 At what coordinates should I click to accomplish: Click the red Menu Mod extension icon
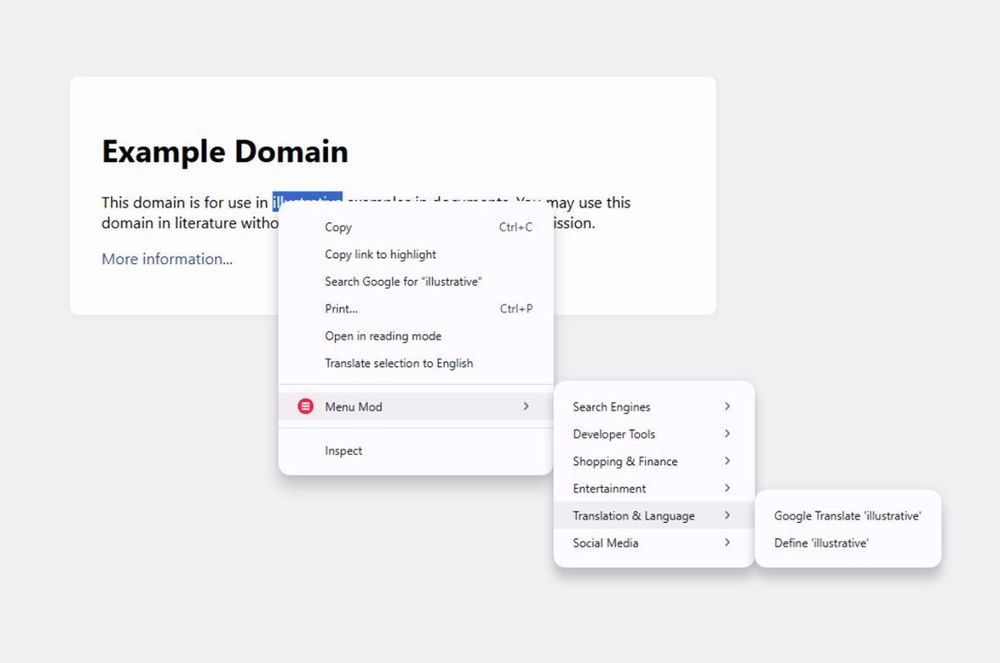305,406
